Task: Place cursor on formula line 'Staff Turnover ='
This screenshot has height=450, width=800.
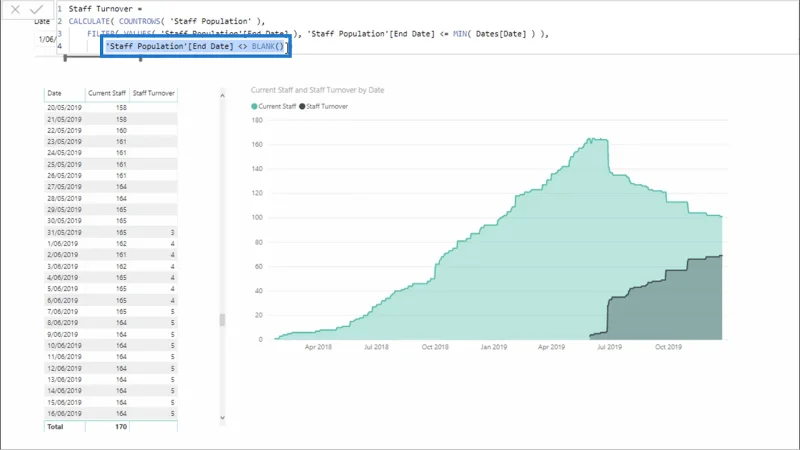Action: coord(106,9)
